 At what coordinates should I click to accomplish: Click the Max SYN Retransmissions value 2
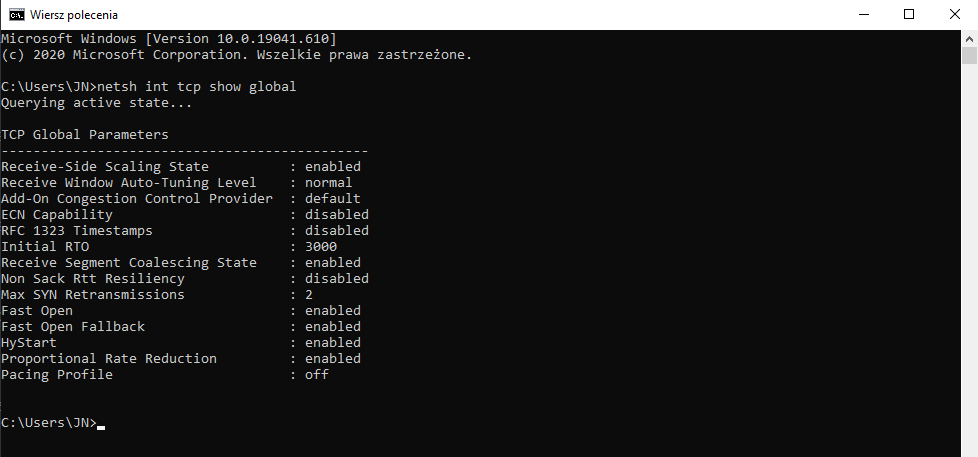coord(309,295)
